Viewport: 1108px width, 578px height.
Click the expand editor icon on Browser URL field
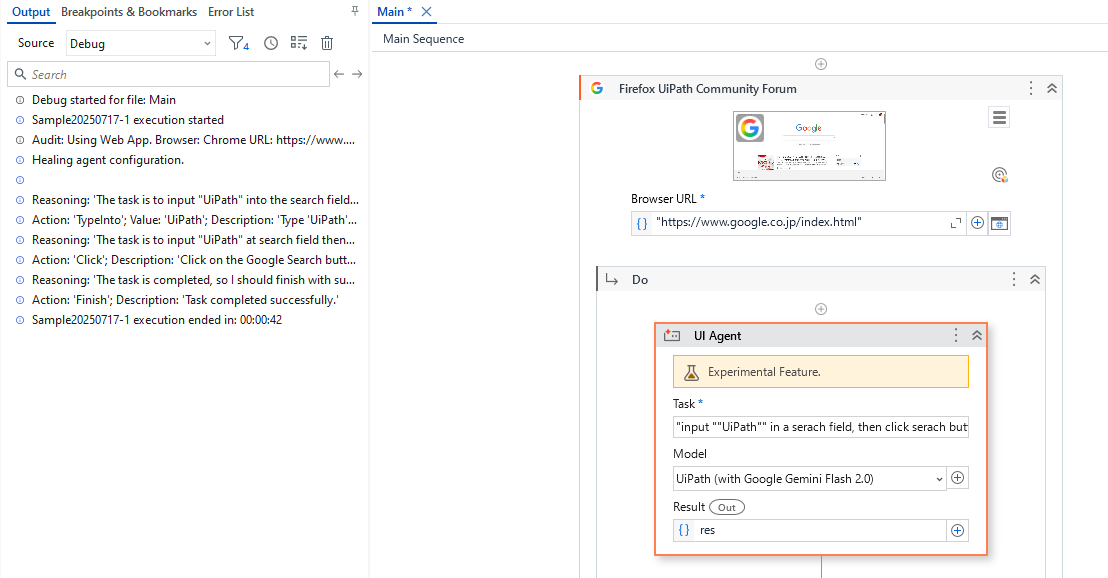[955, 222]
